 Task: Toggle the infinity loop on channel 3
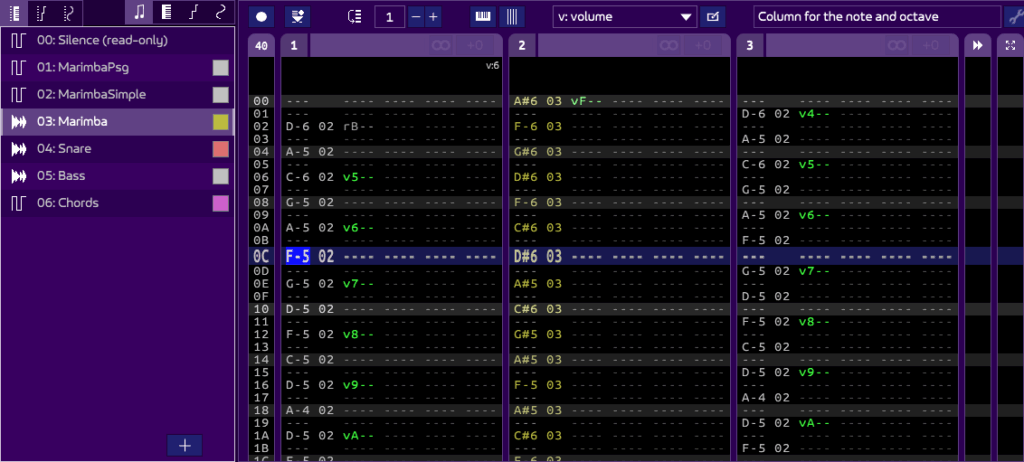897,45
